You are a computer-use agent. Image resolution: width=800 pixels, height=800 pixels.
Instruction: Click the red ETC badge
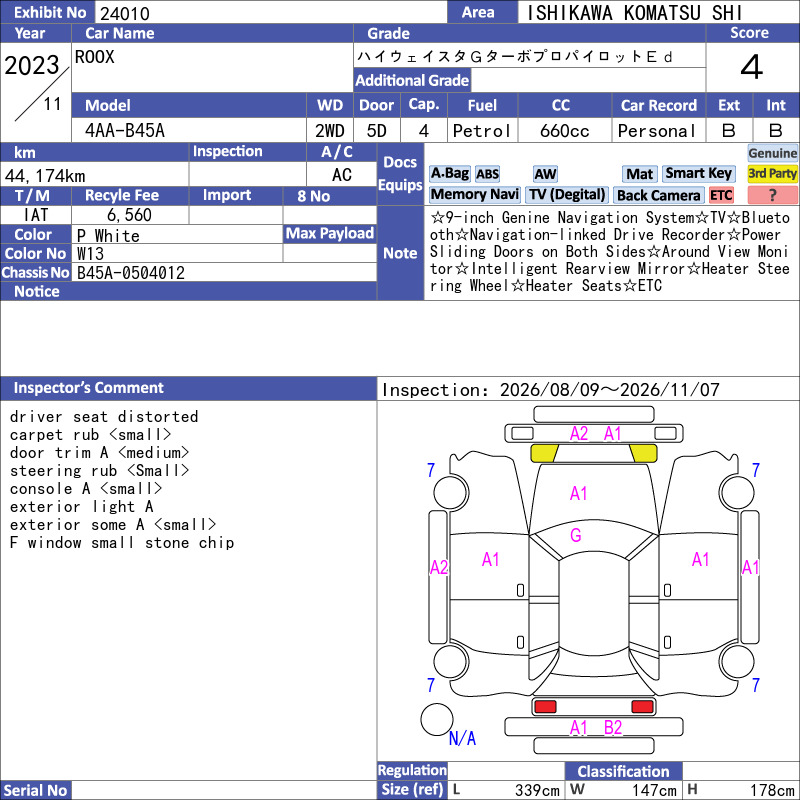(x=721, y=195)
